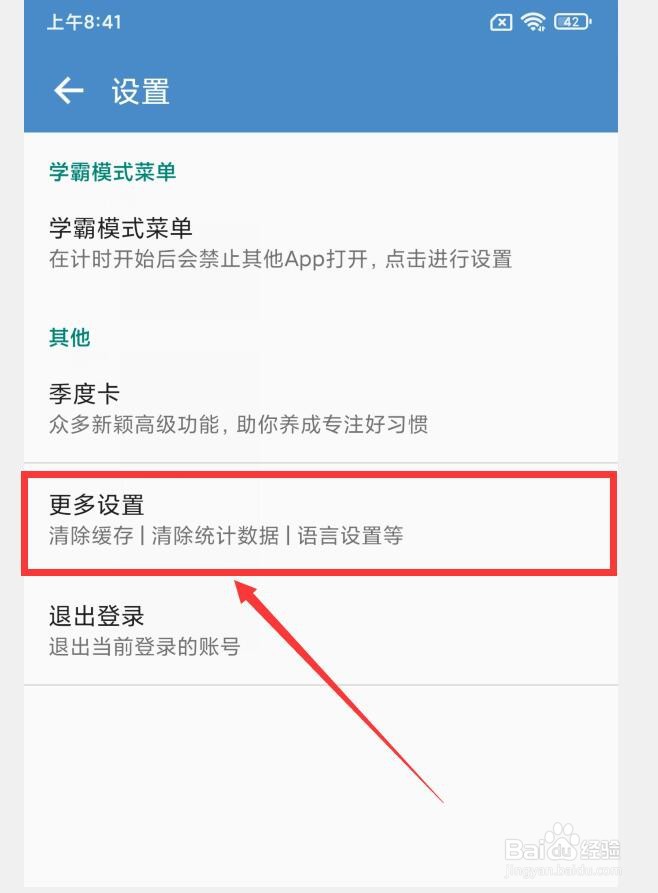Screen dimensions: 658x893
Task: Select 退出登录 to log out
Action: pos(321,630)
